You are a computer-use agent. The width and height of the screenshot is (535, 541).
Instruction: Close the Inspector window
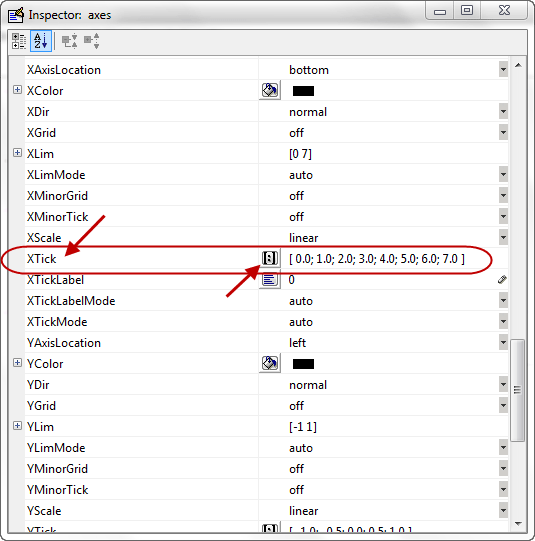pyautogui.click(x=504, y=11)
